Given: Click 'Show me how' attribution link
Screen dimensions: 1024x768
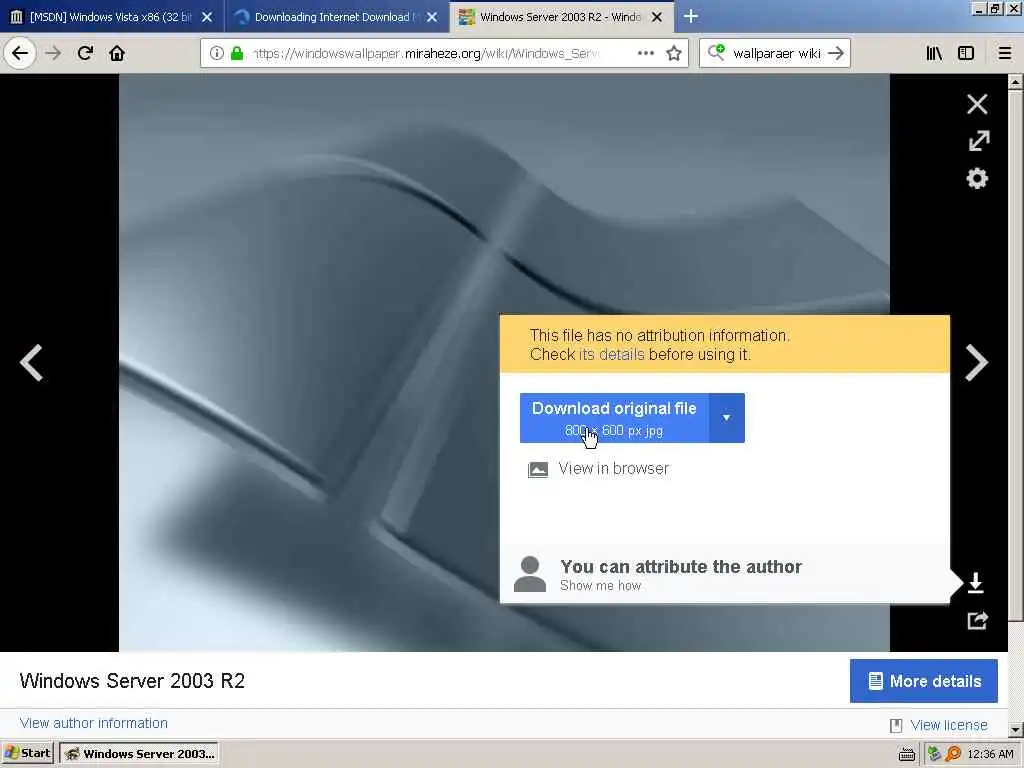Looking at the screenshot, I should click(x=600, y=586).
